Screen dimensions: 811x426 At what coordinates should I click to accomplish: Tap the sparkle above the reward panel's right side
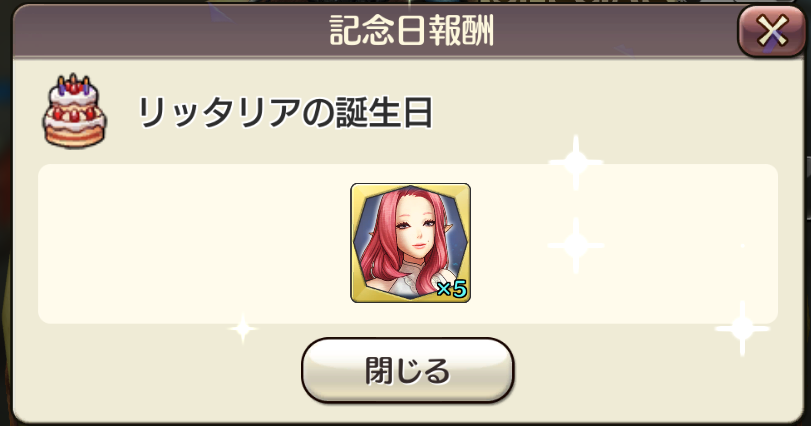pyautogui.click(x=575, y=162)
